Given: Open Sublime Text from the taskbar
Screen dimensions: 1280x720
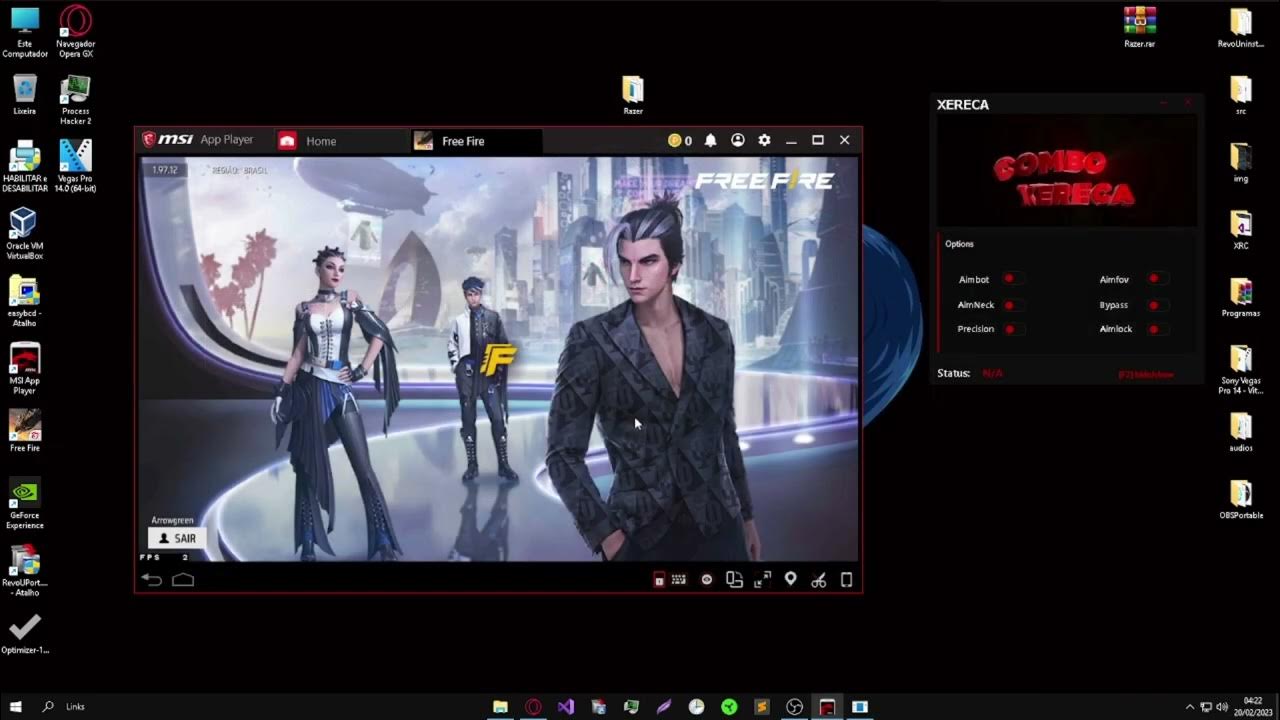Looking at the screenshot, I should point(761,706).
